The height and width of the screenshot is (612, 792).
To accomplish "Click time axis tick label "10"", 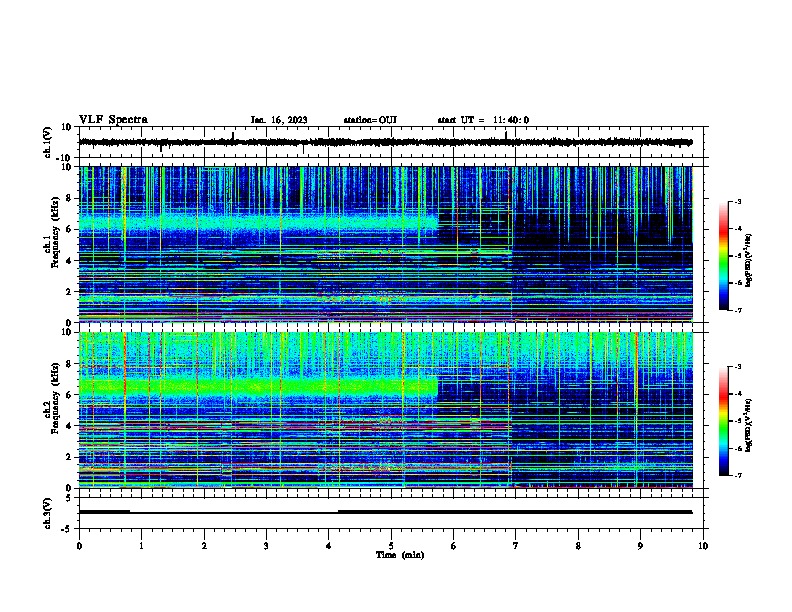I will [x=703, y=546].
